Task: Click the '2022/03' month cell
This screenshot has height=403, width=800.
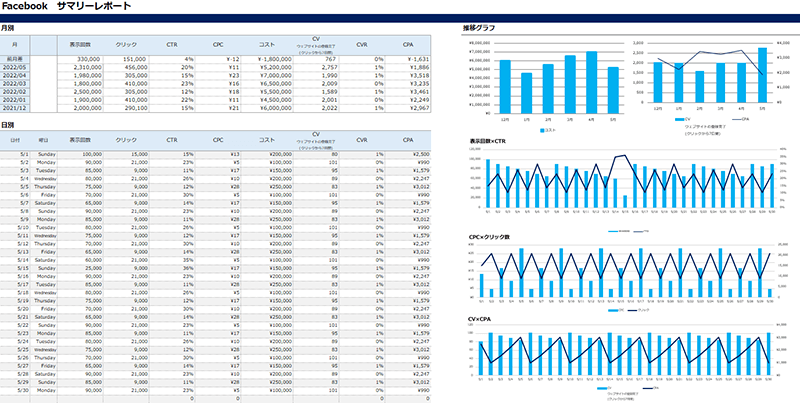Action: tap(15, 84)
